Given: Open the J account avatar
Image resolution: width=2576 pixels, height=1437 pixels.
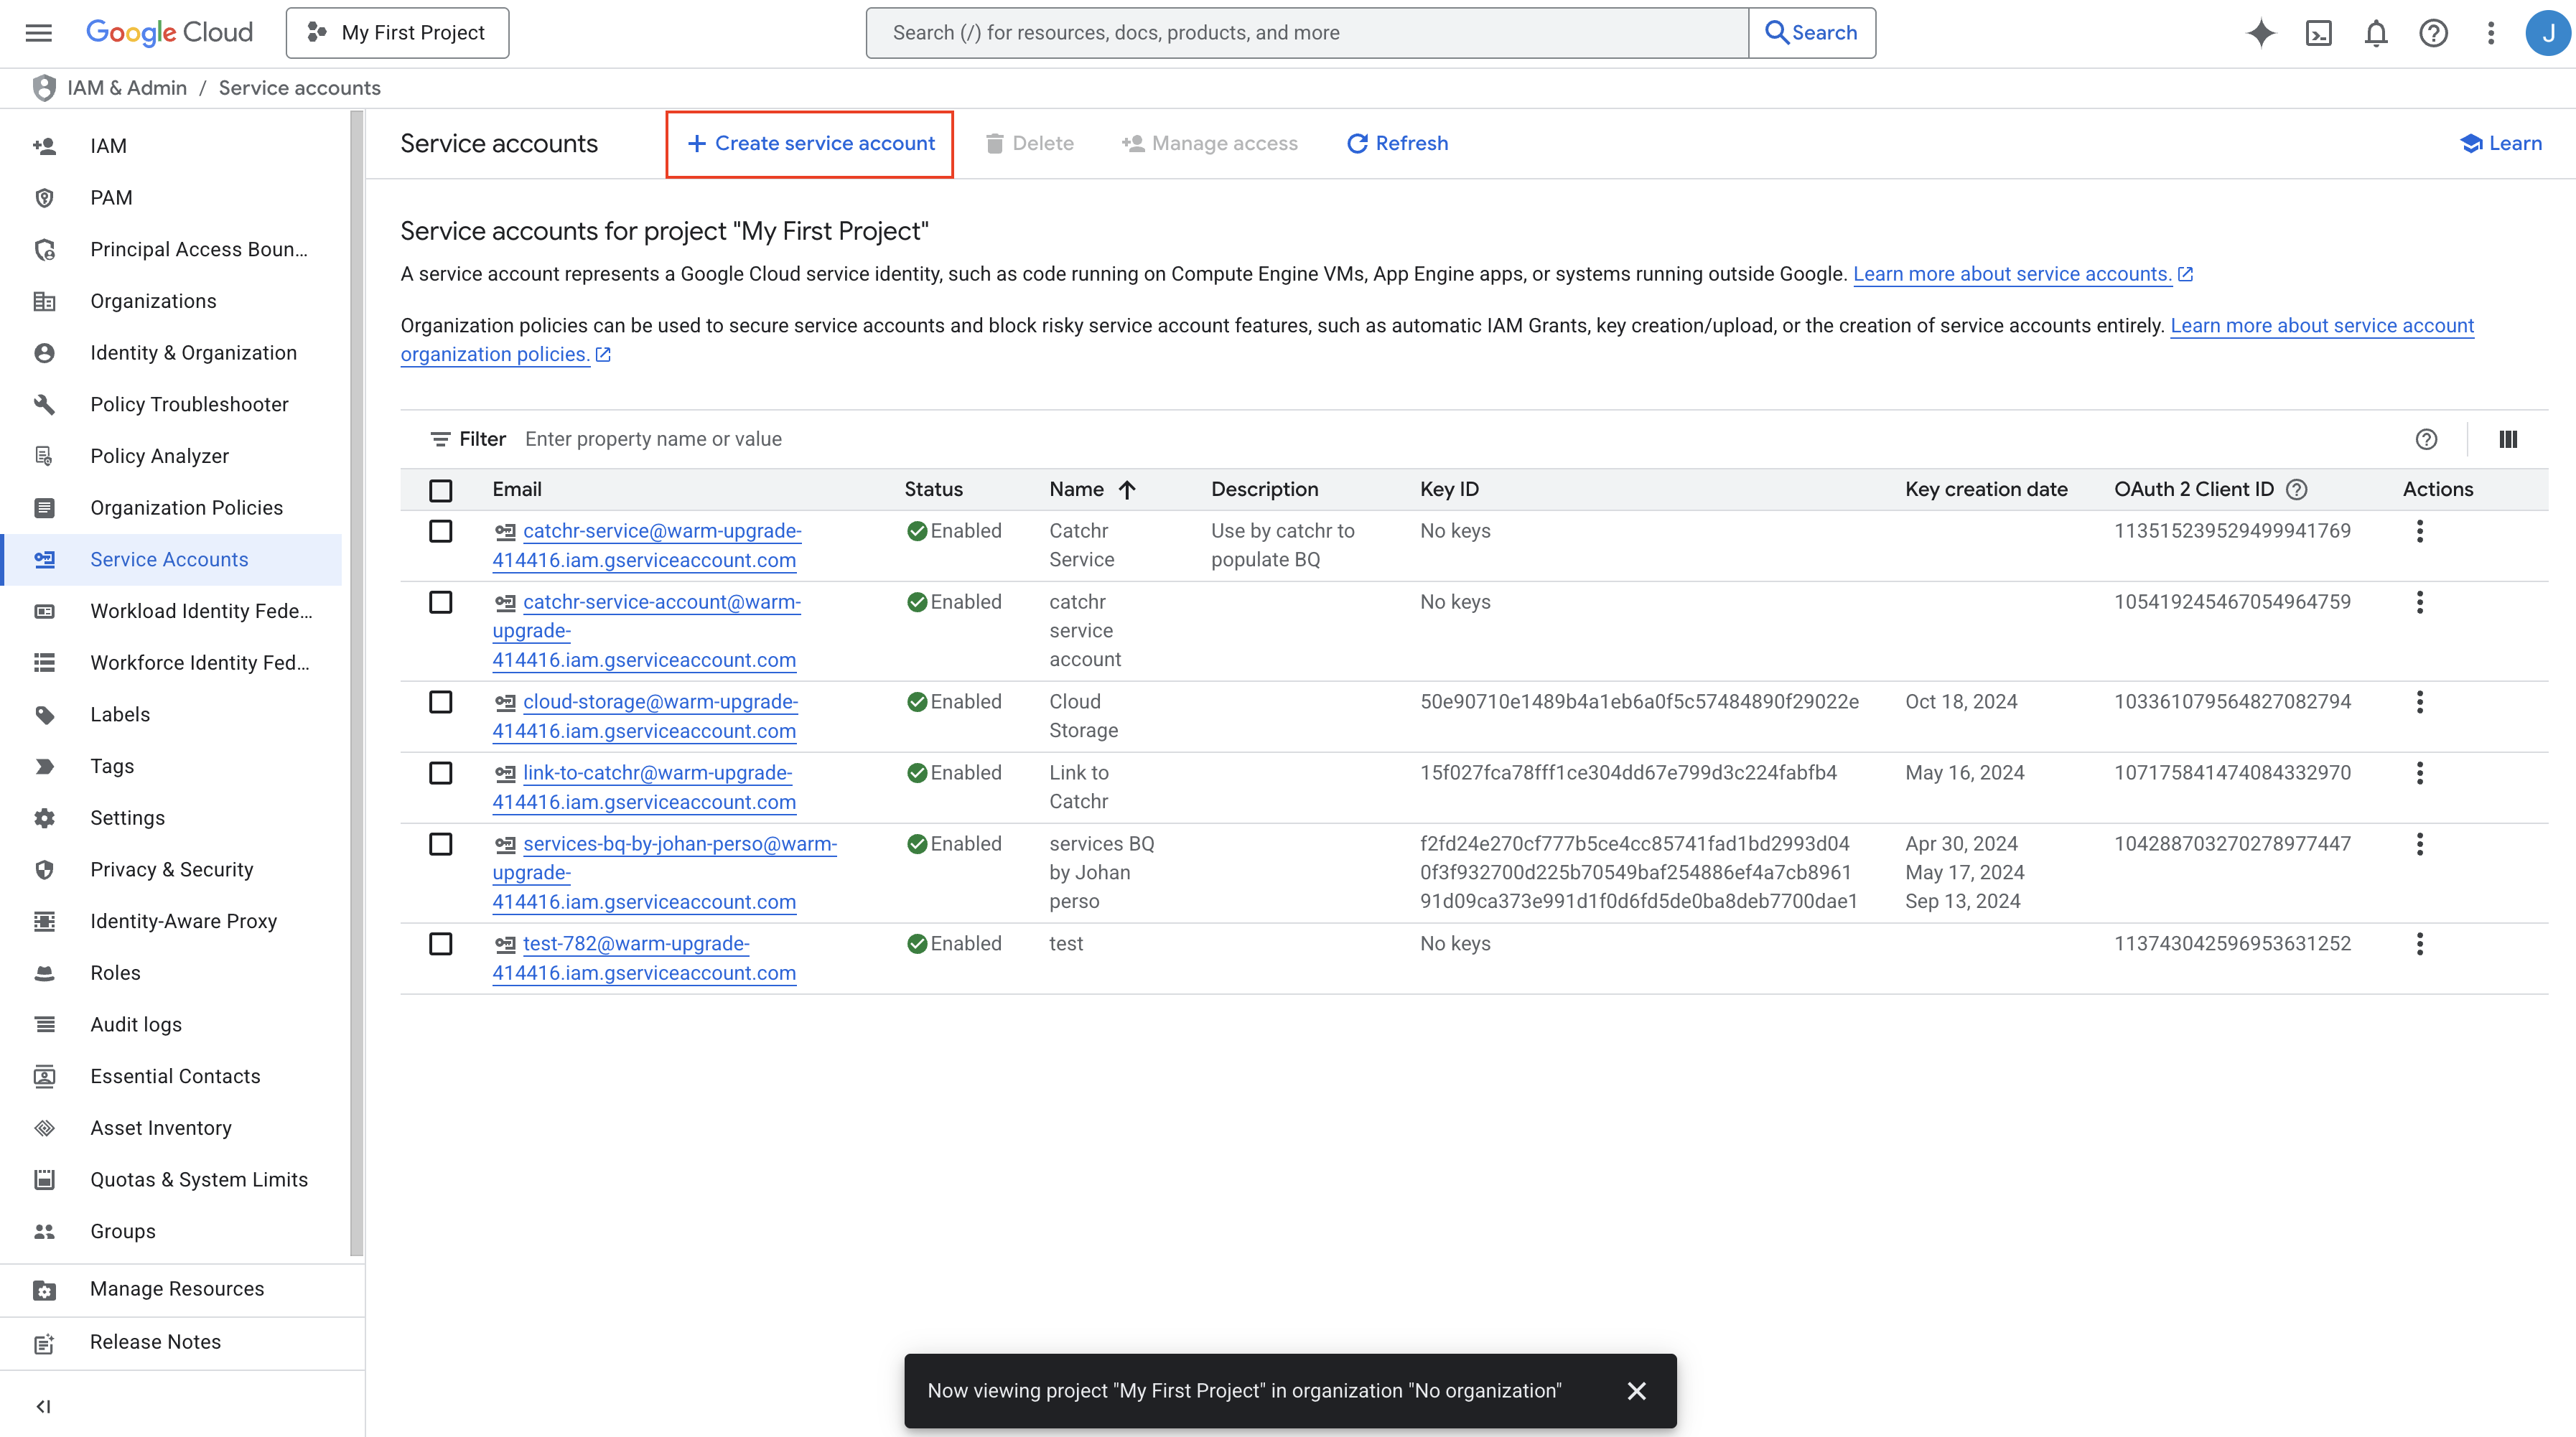Looking at the screenshot, I should (2548, 33).
